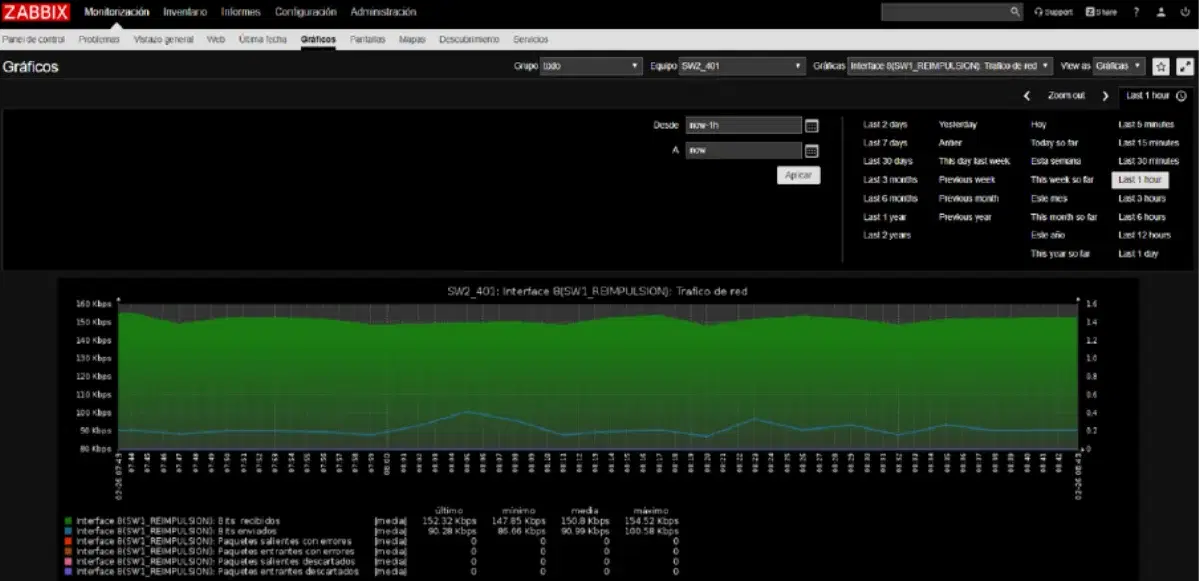Go to Última fecha submenu
The height and width of the screenshot is (581, 1200).
pyautogui.click(x=263, y=39)
